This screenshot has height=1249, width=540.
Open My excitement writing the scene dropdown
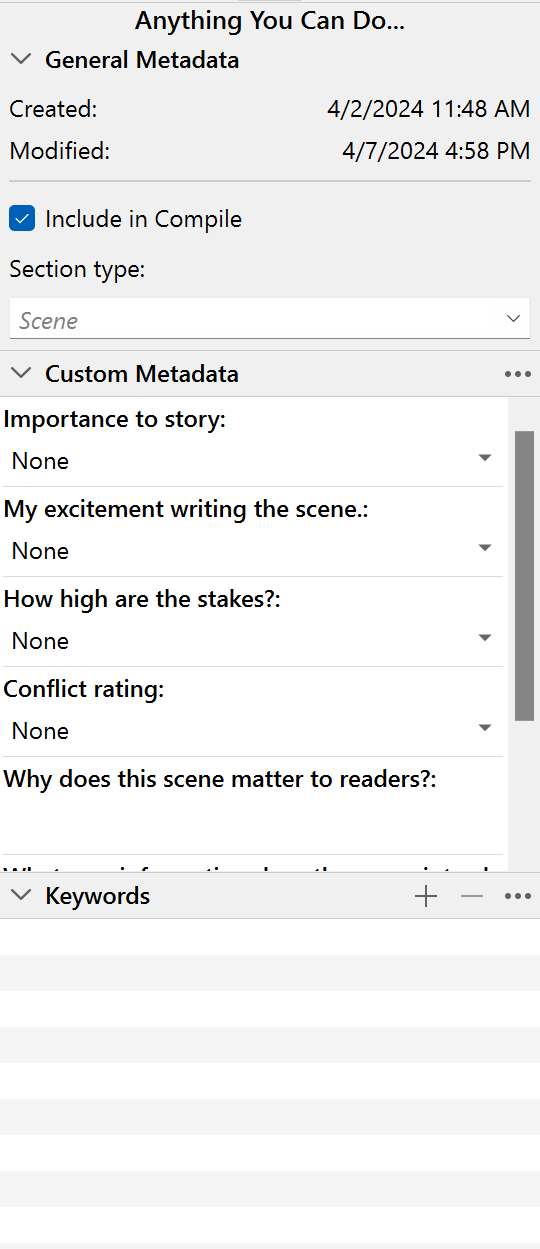coord(253,551)
